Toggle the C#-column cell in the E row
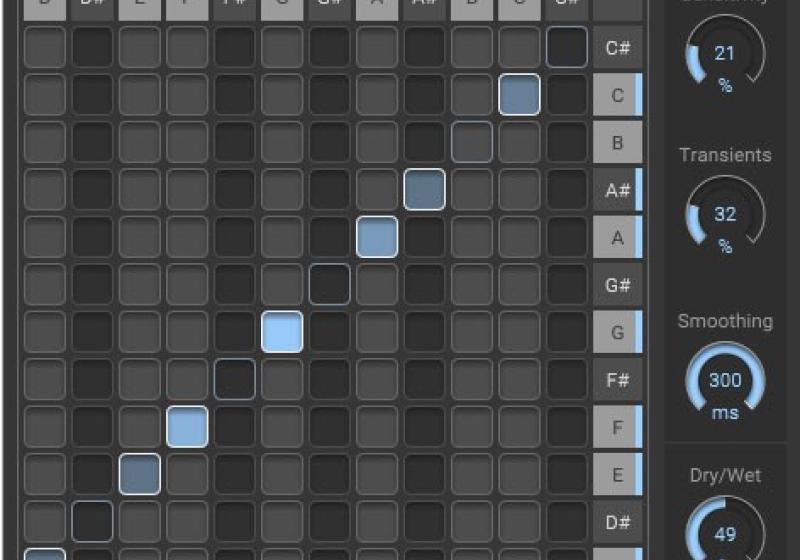Screen dimensions: 800x560 pos(567,474)
